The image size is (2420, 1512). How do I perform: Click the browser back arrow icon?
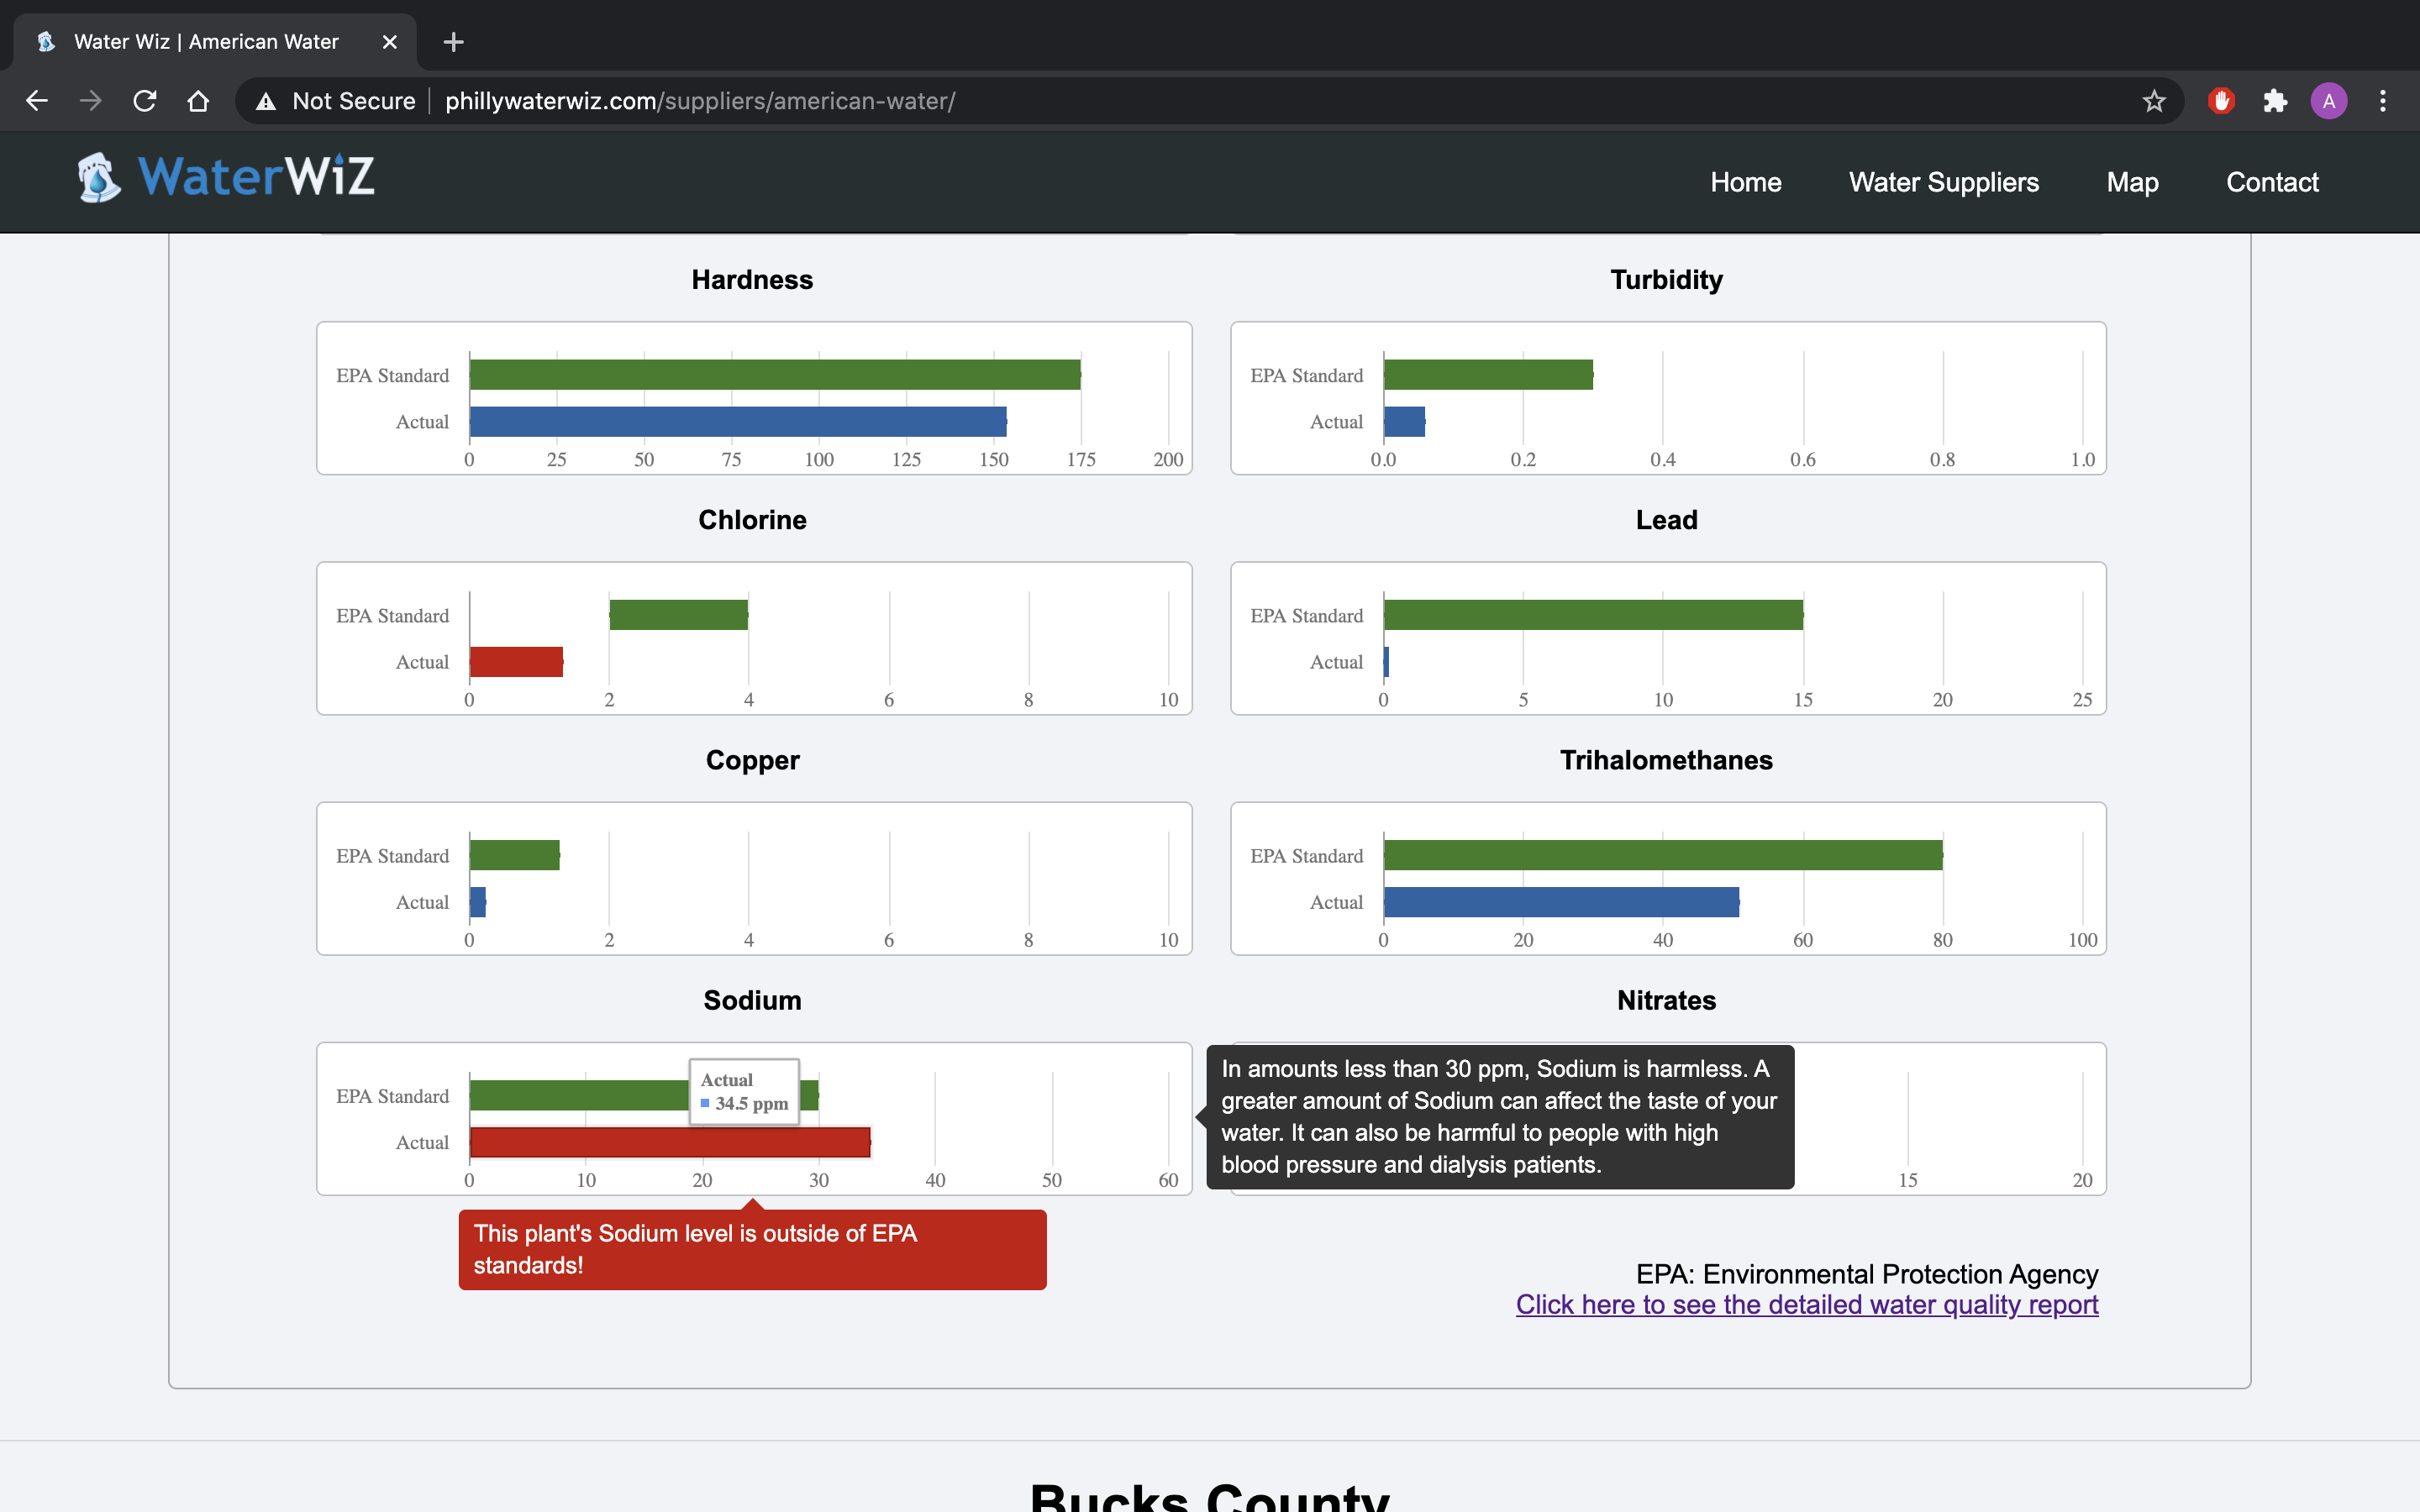pyautogui.click(x=37, y=101)
